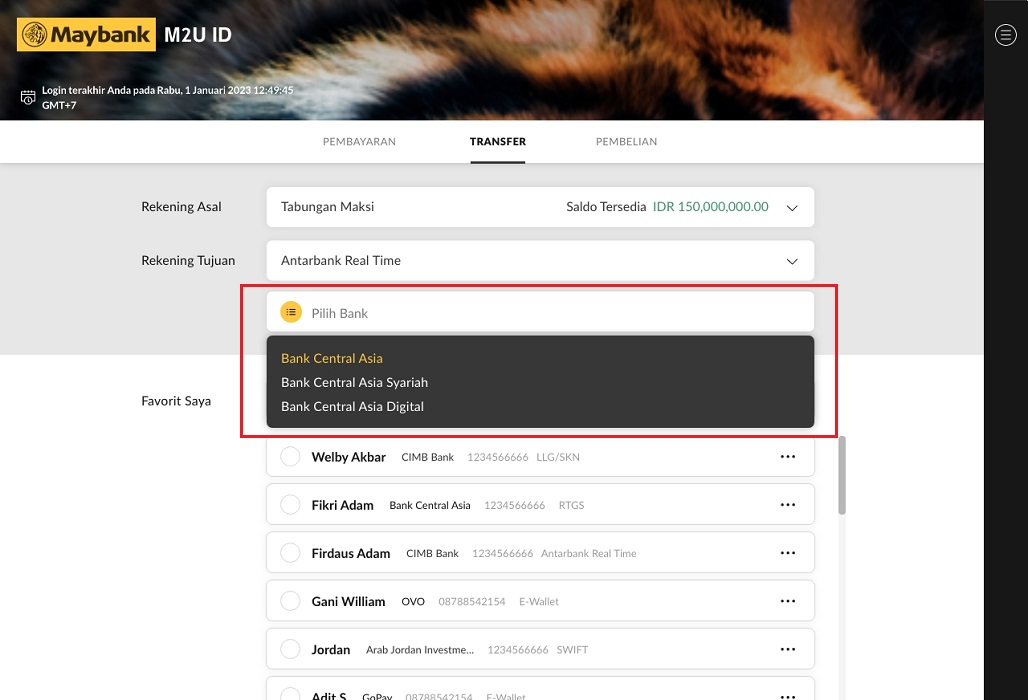Open more options for Jordan
Viewport: 1028px width, 700px height.
788,649
